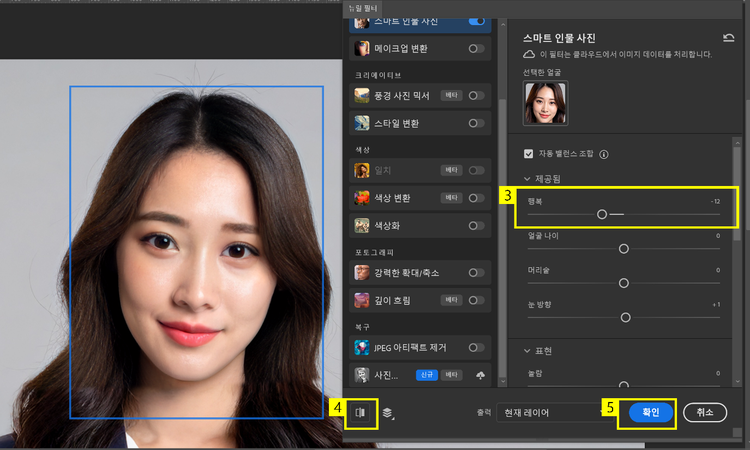750x450 pixels.
Task: Enable the 깊이 흐림 toggle
Action: pyautogui.click(x=476, y=300)
